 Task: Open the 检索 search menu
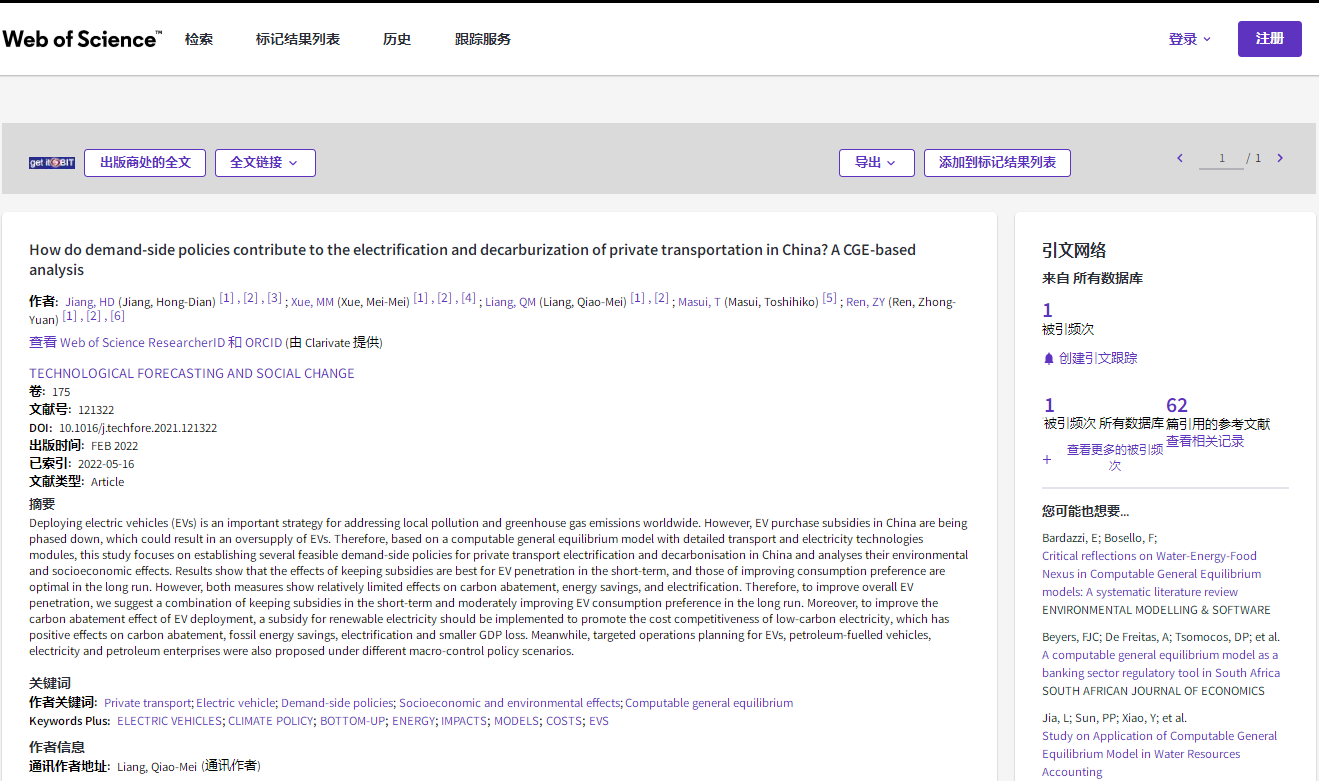(x=199, y=39)
